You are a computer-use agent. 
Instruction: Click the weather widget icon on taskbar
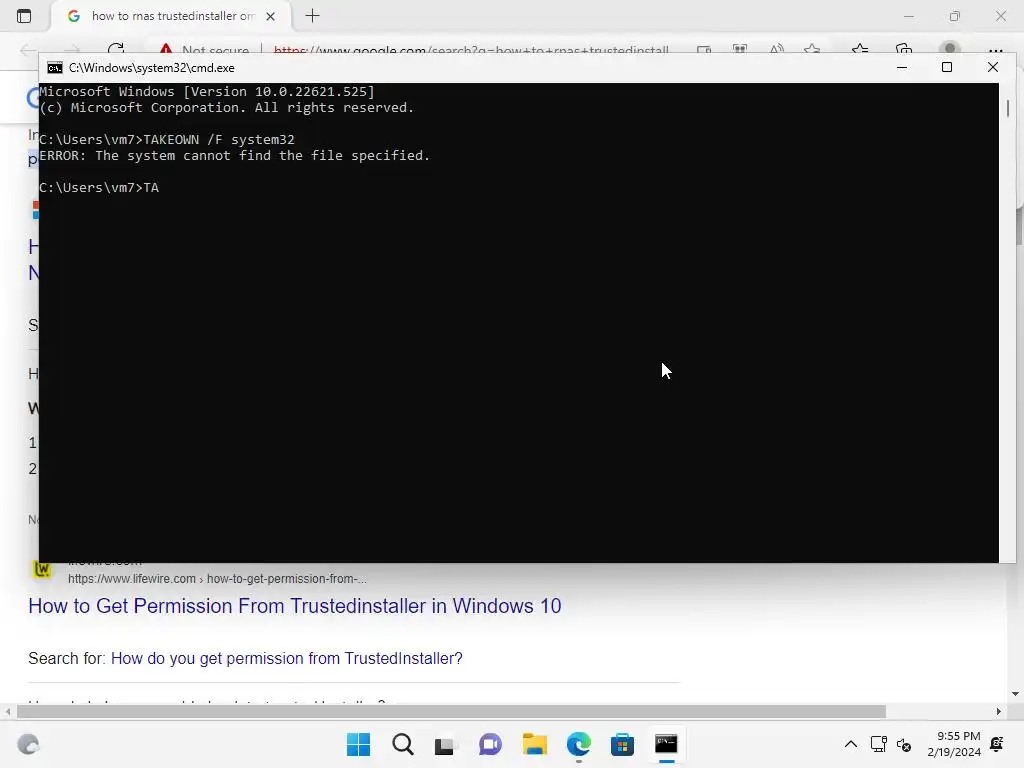click(28, 744)
